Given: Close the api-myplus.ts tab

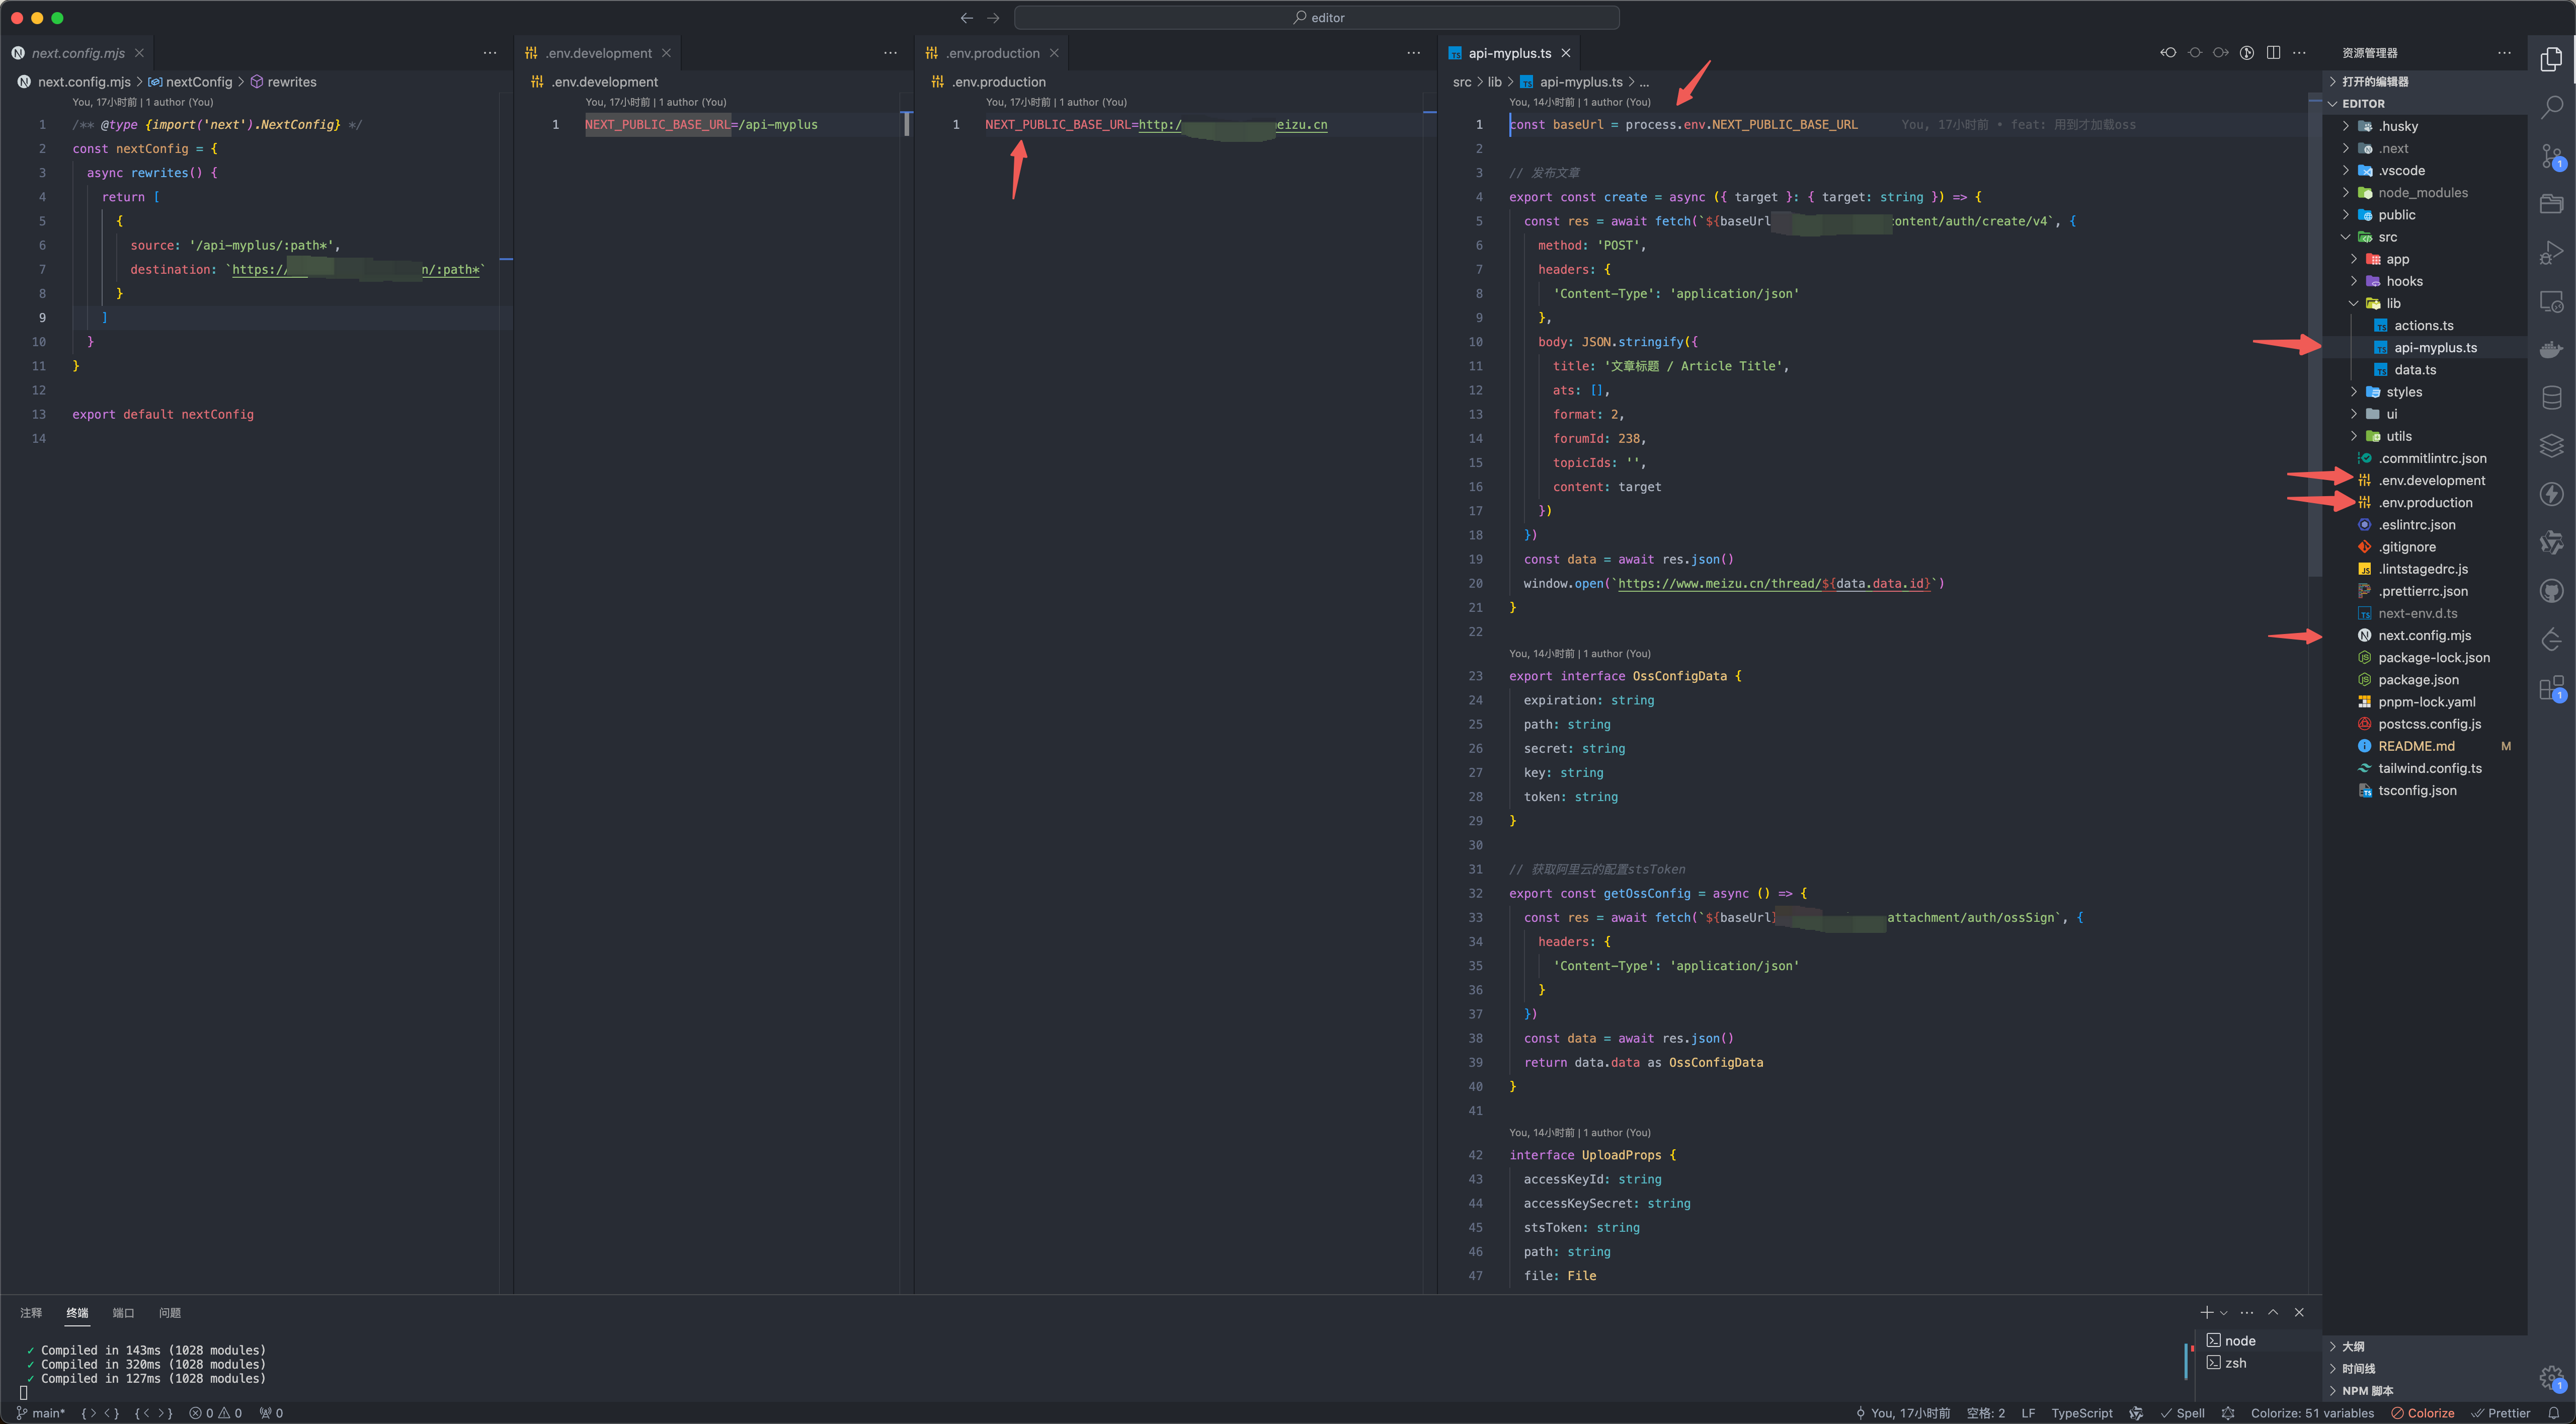Looking at the screenshot, I should [x=1566, y=53].
